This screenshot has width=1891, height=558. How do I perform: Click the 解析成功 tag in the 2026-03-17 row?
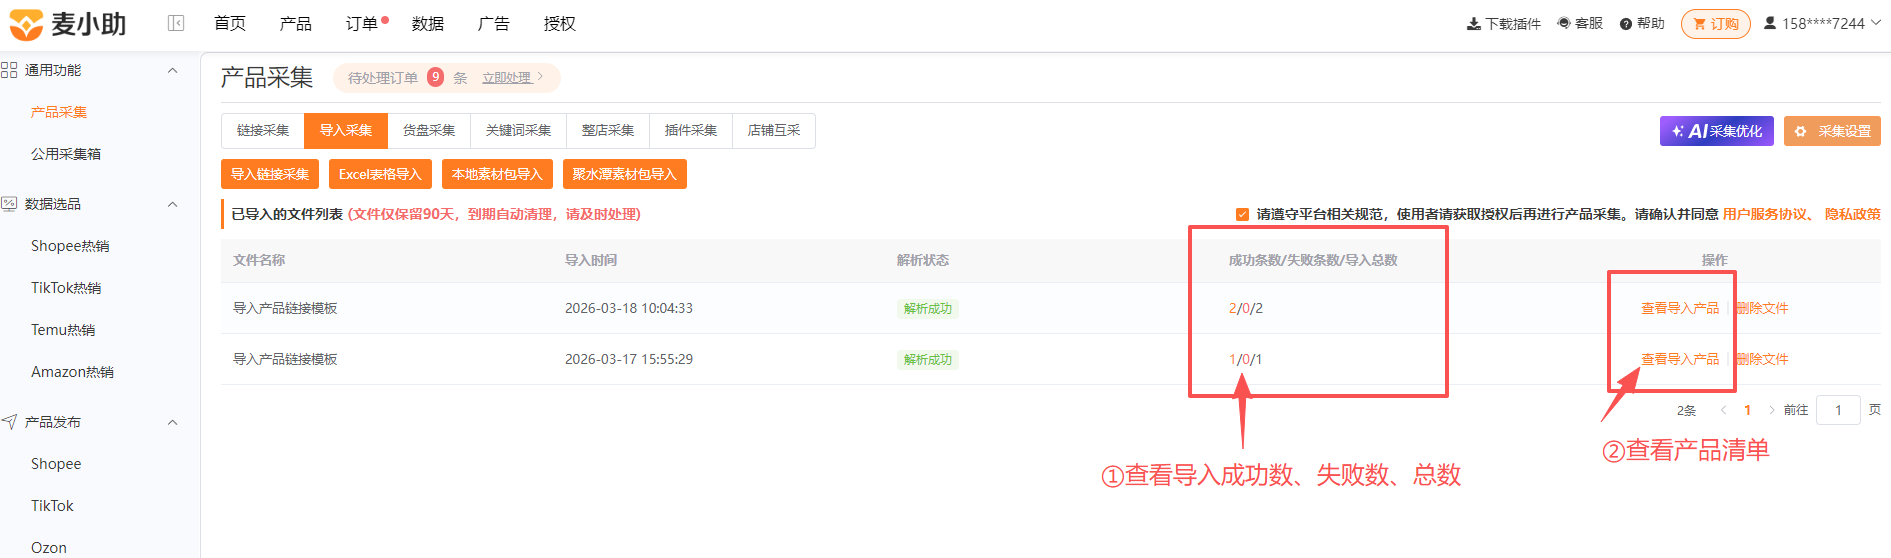point(928,360)
